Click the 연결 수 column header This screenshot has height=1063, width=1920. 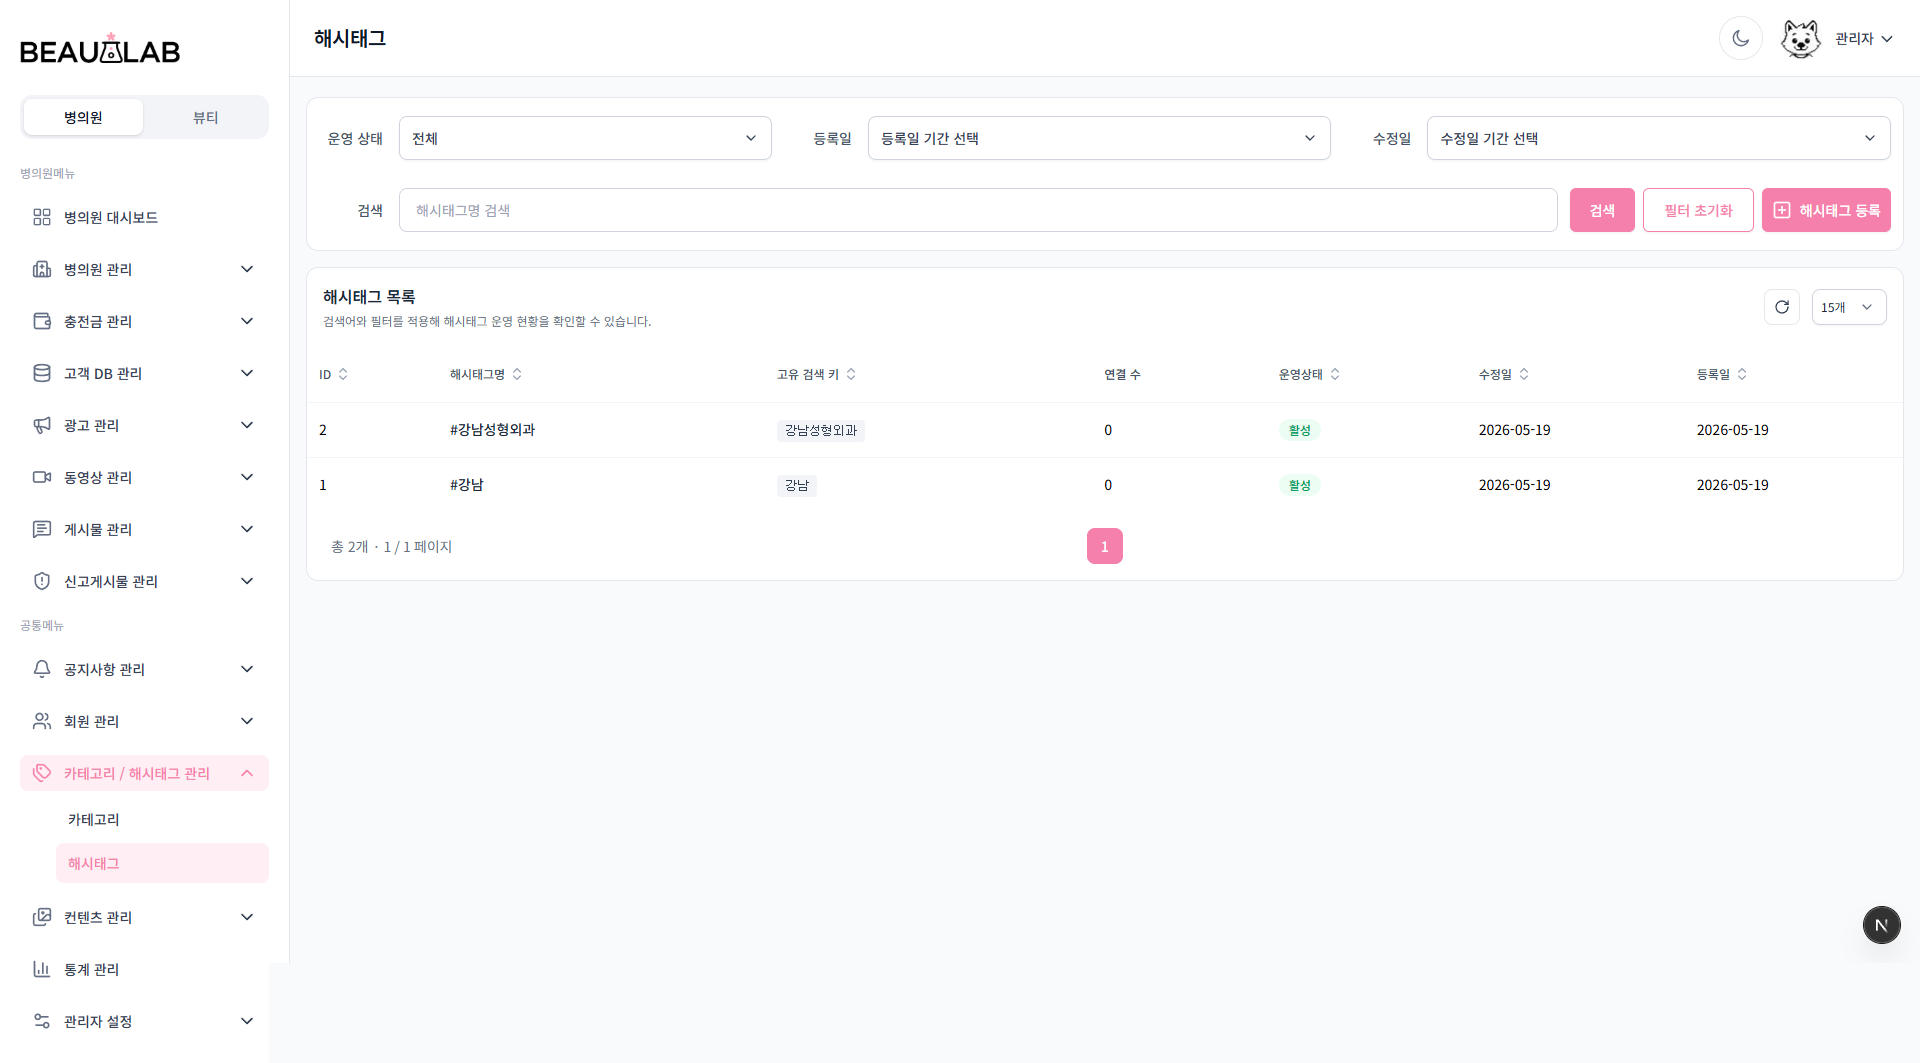point(1122,374)
